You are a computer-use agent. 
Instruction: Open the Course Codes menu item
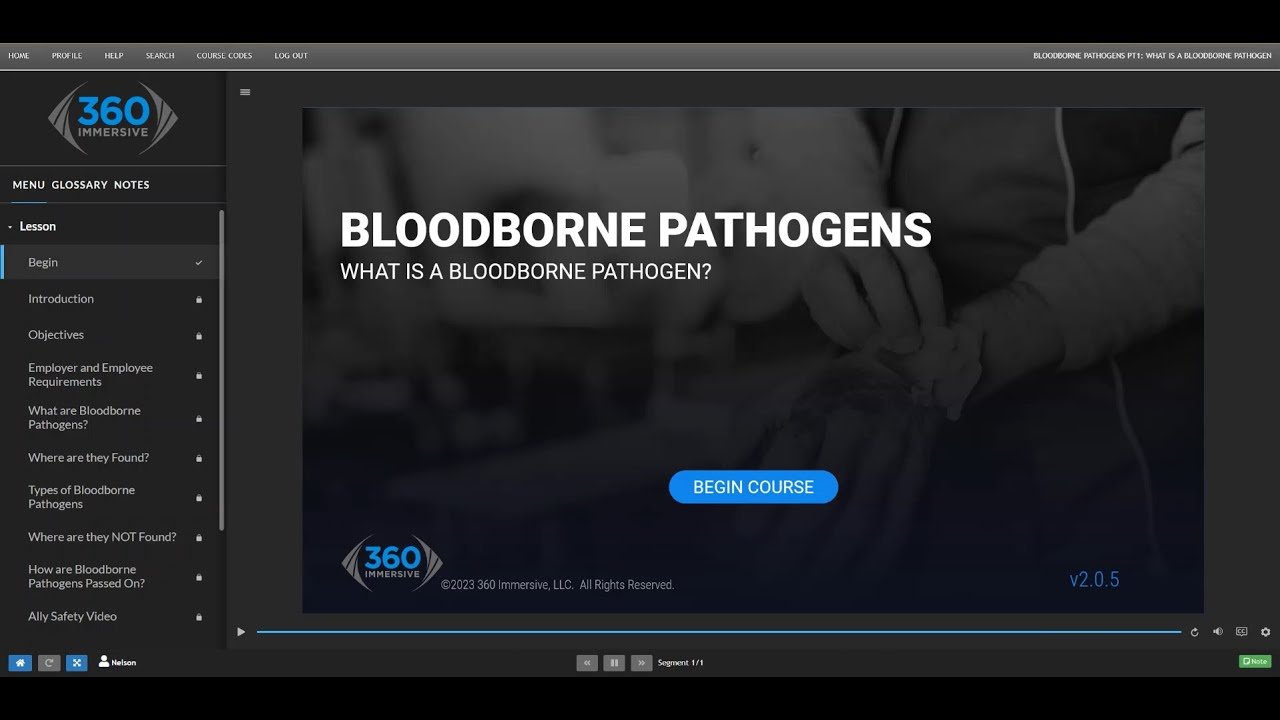[x=224, y=56]
